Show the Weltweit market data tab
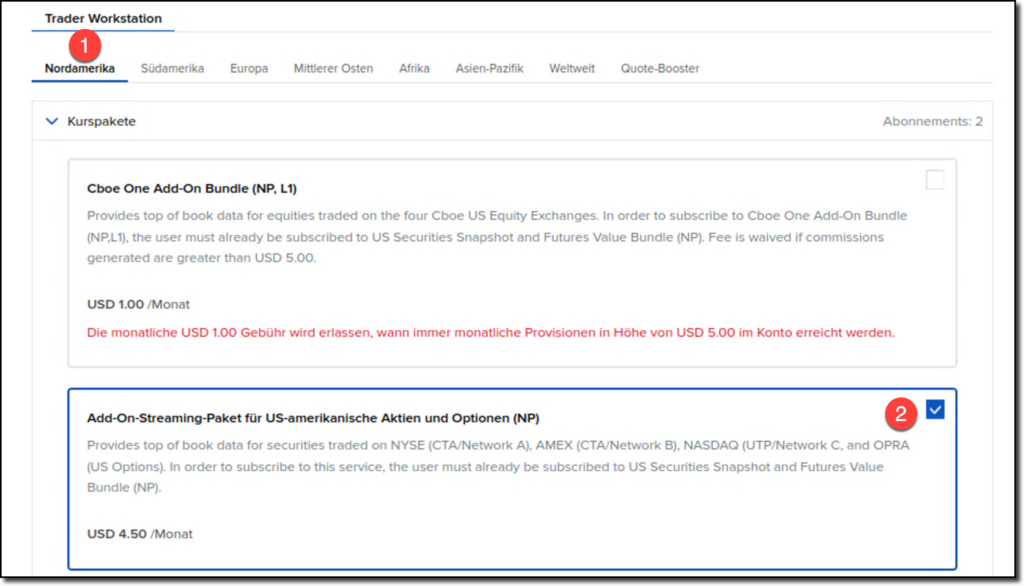 572,69
